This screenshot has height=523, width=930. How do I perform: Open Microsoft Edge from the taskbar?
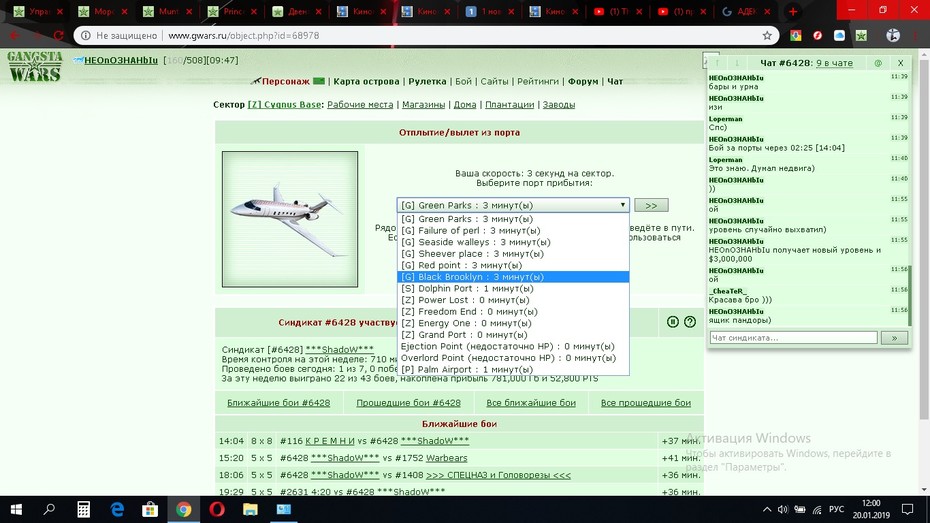[x=117, y=509]
